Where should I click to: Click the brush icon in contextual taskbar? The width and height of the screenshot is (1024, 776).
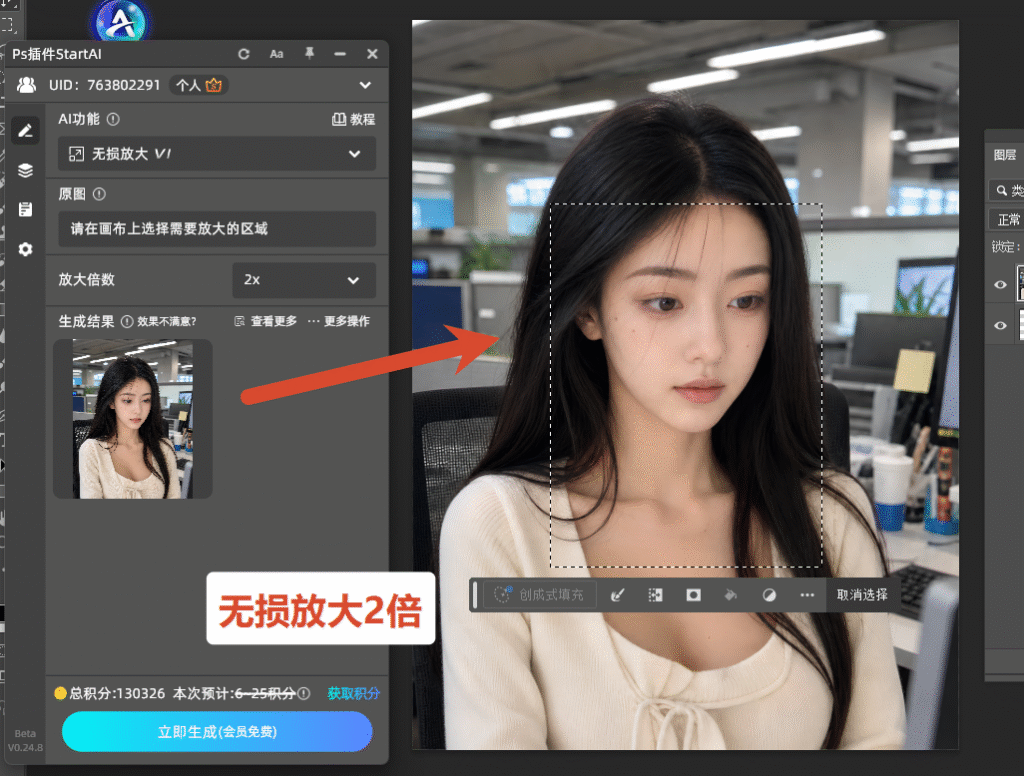(617, 594)
